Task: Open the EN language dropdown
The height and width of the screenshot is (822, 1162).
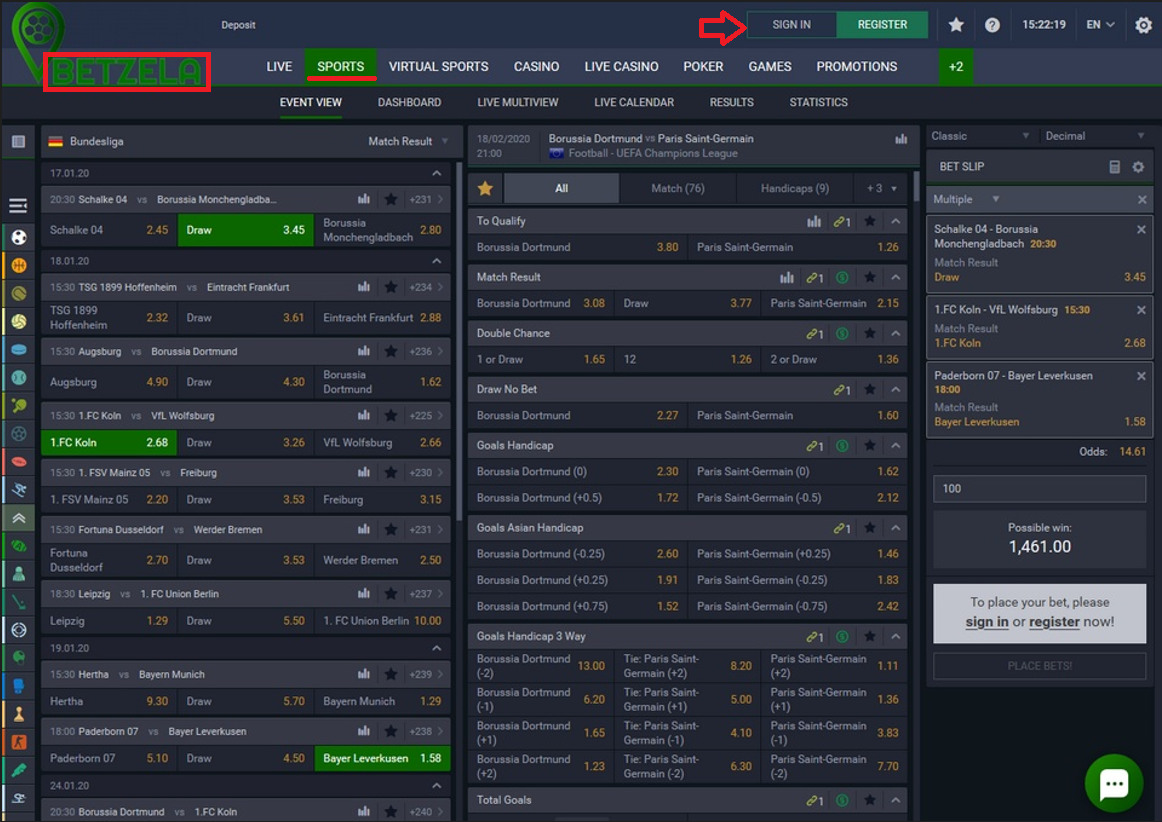Action: [x=1100, y=24]
